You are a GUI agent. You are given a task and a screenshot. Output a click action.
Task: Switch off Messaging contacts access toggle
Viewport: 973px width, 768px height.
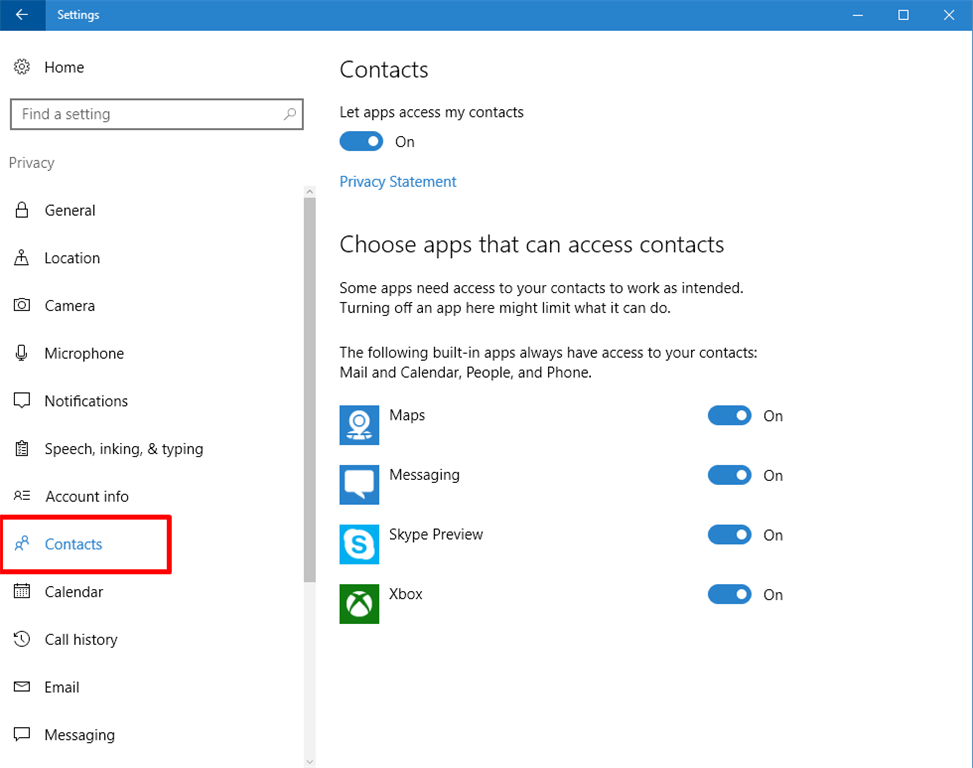tap(729, 476)
